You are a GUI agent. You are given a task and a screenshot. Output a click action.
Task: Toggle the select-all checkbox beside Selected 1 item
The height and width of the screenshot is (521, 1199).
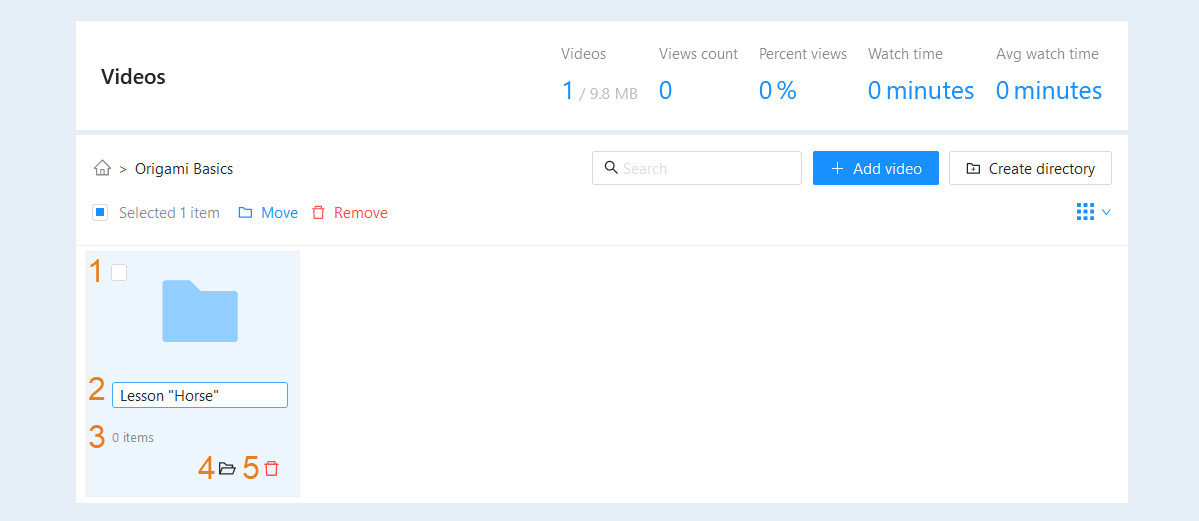coord(99,213)
